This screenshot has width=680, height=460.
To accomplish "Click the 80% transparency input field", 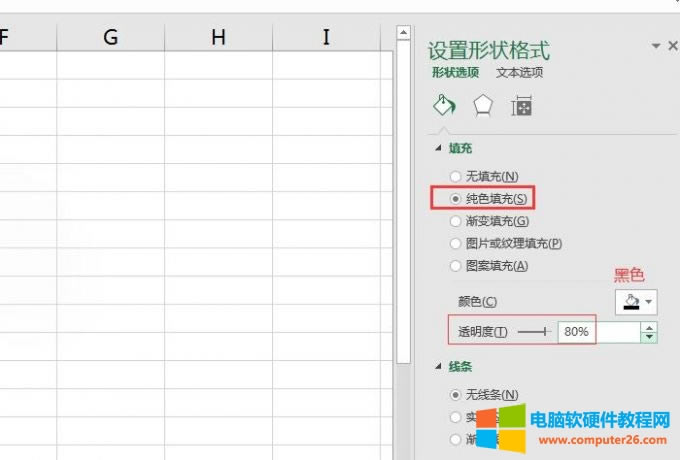I will tap(599, 332).
